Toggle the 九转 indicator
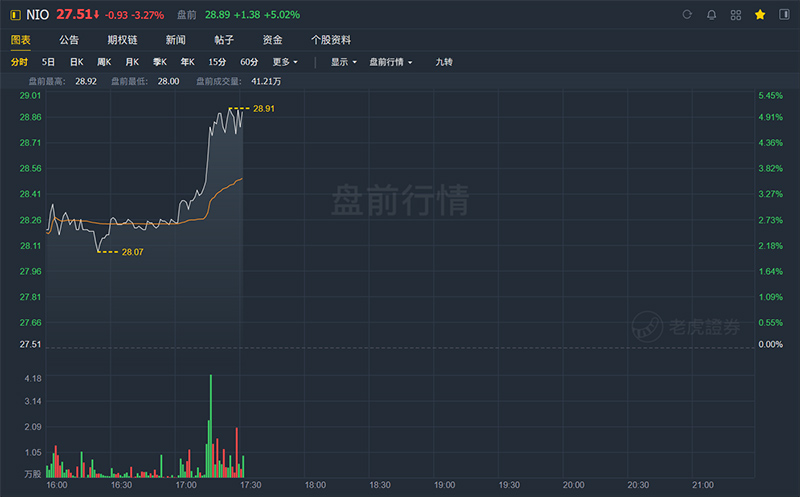The width and height of the screenshot is (800, 497). click(x=444, y=62)
